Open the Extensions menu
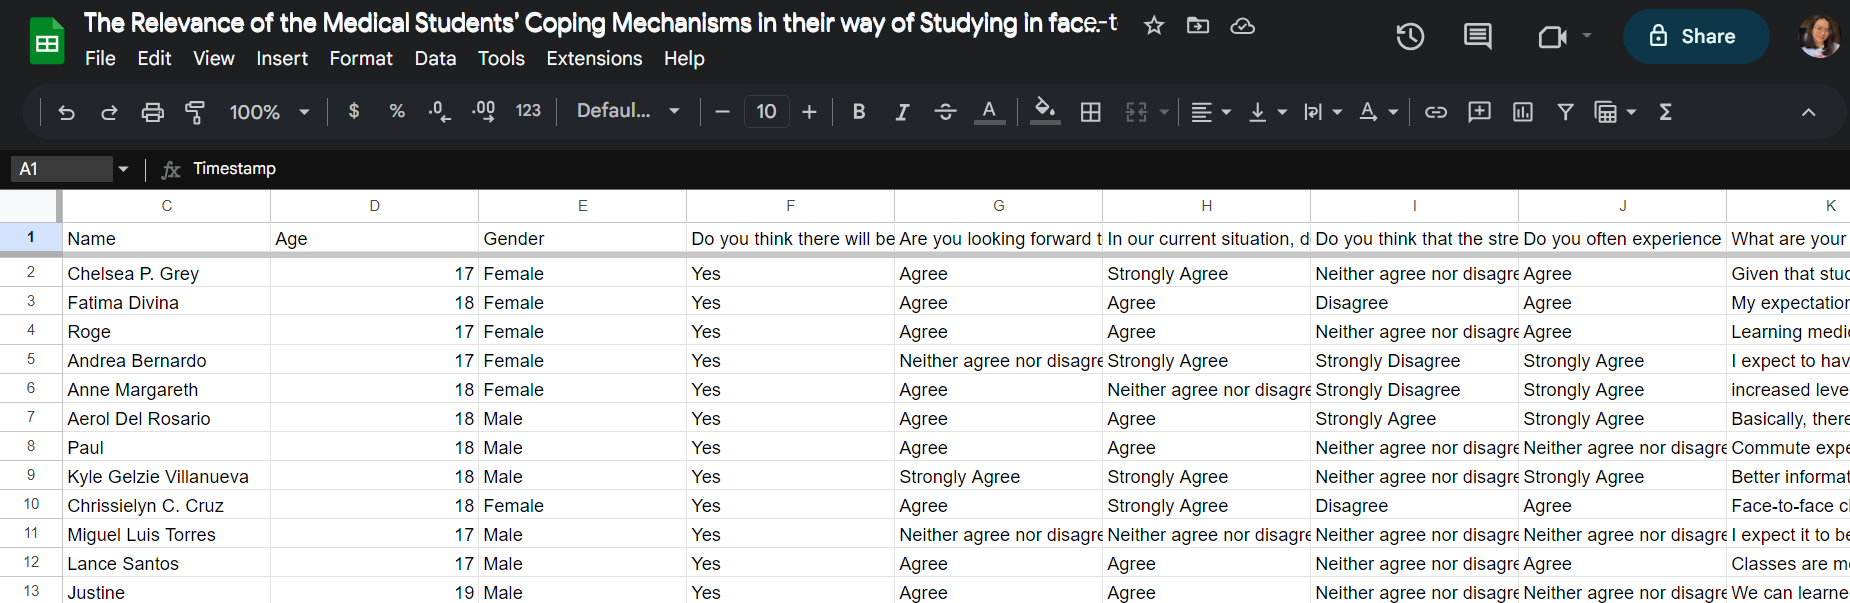Image resolution: width=1850 pixels, height=603 pixels. [594, 59]
